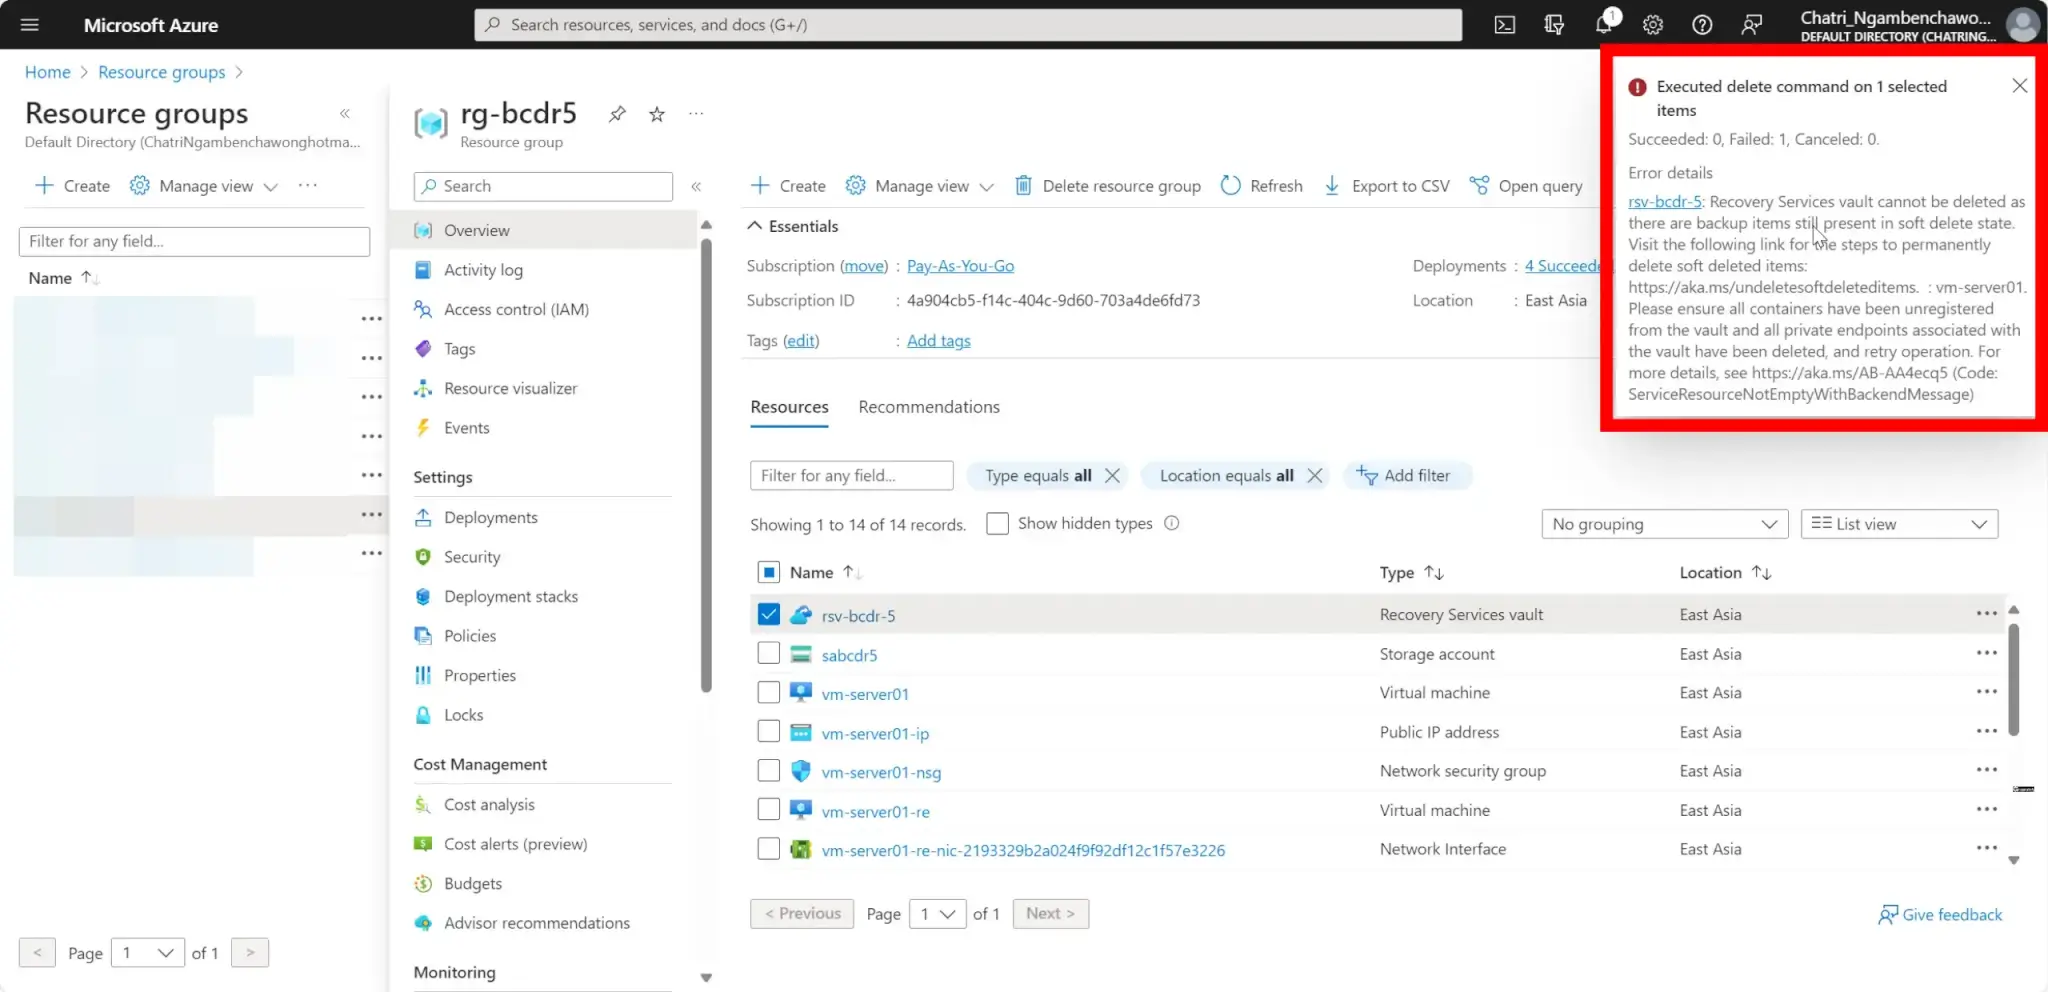Viewport: 2048px width, 992px height.
Task: Click Open query in the toolbar
Action: 1526,186
